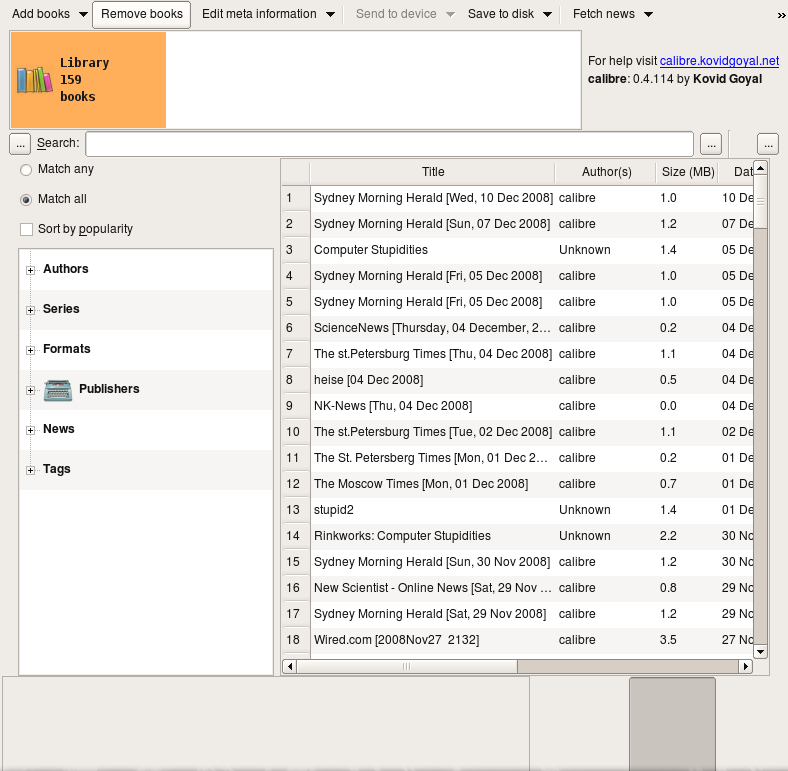Select row 'Computer Stupidities'
Screen dimensions: 788x771
click(x=433, y=250)
